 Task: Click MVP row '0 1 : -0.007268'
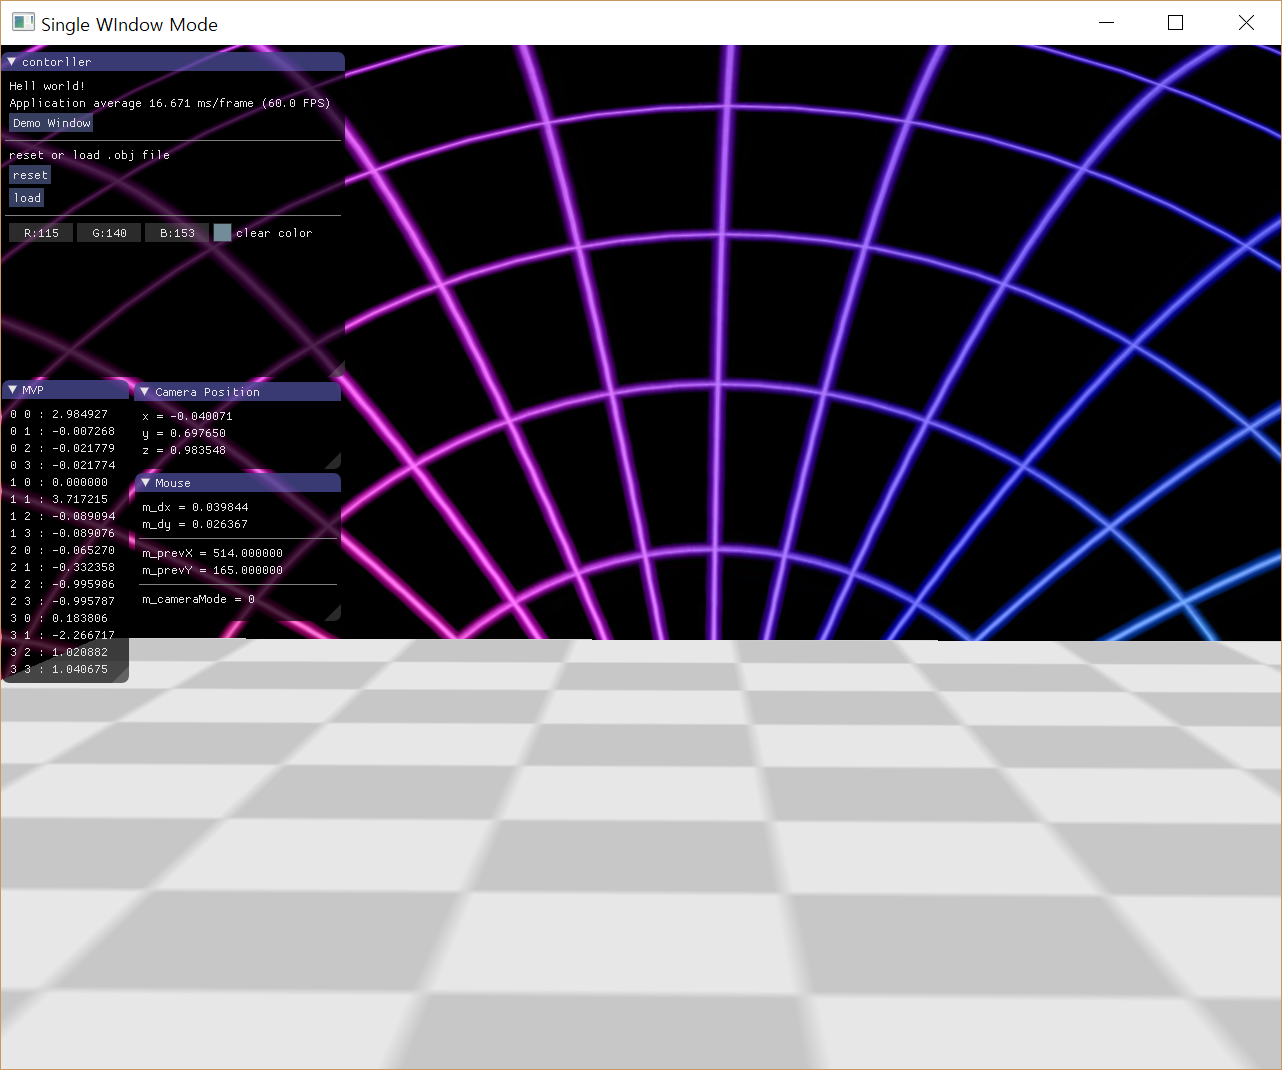point(62,431)
